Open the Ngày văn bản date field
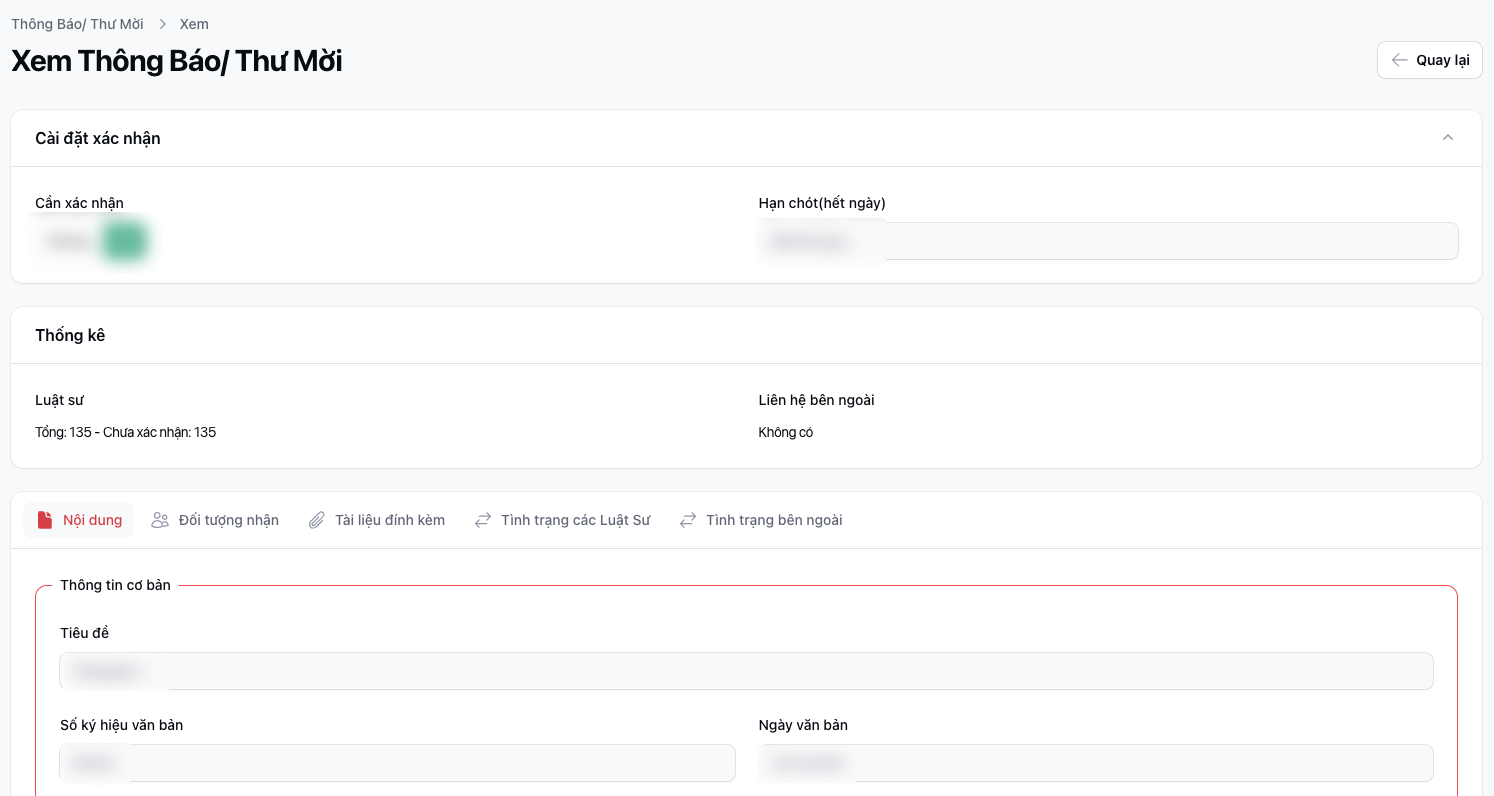This screenshot has width=1494, height=796. (x=1095, y=763)
